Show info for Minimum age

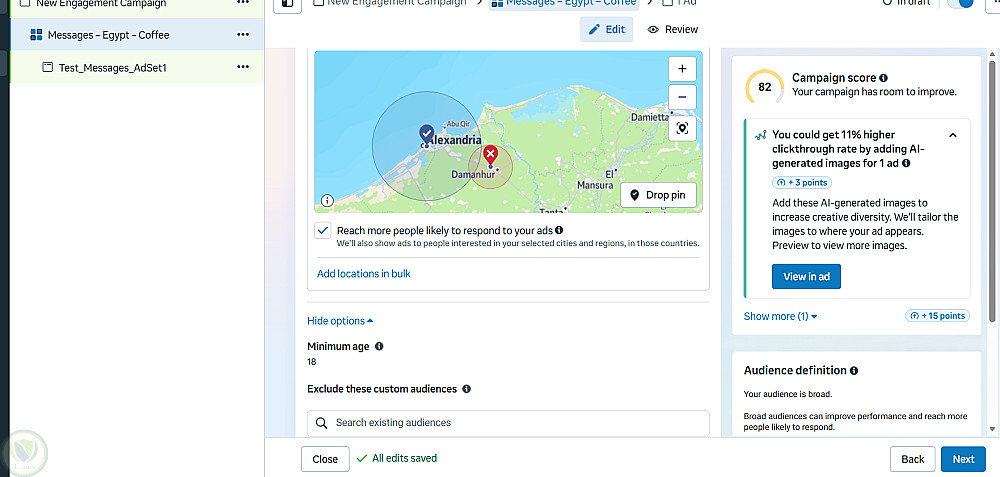379,346
